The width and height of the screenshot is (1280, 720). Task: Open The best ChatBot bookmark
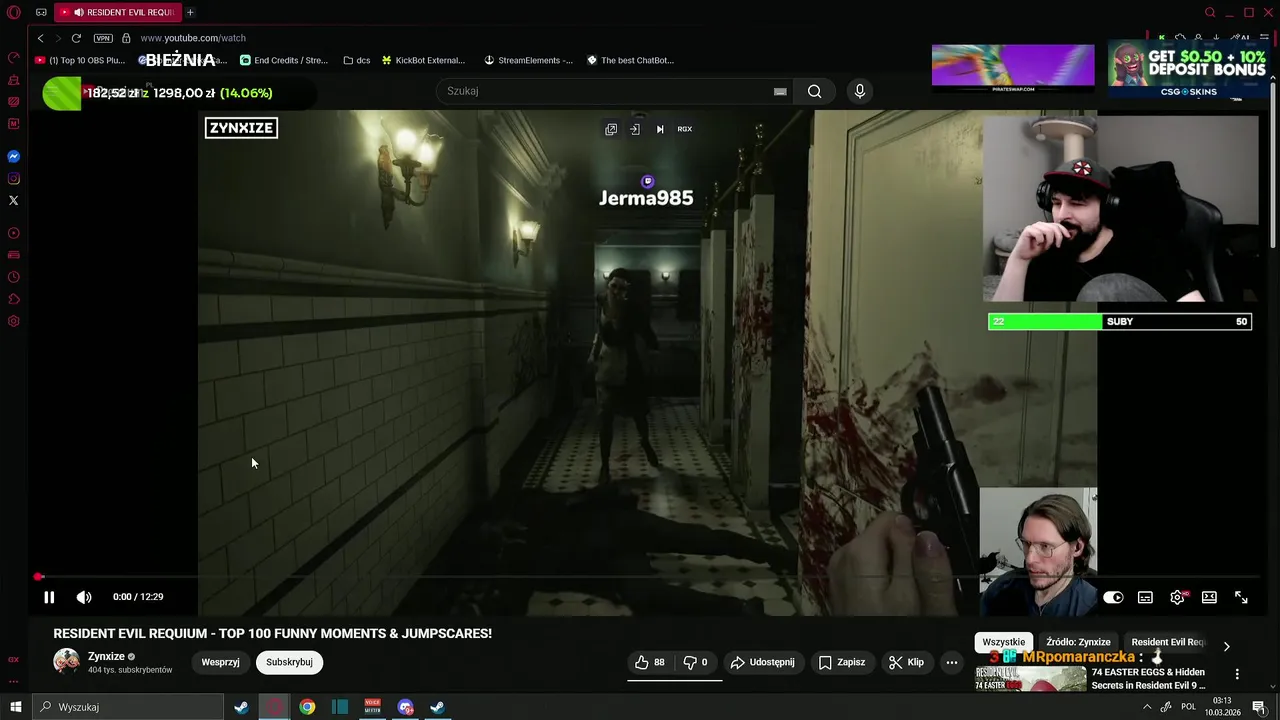click(630, 60)
